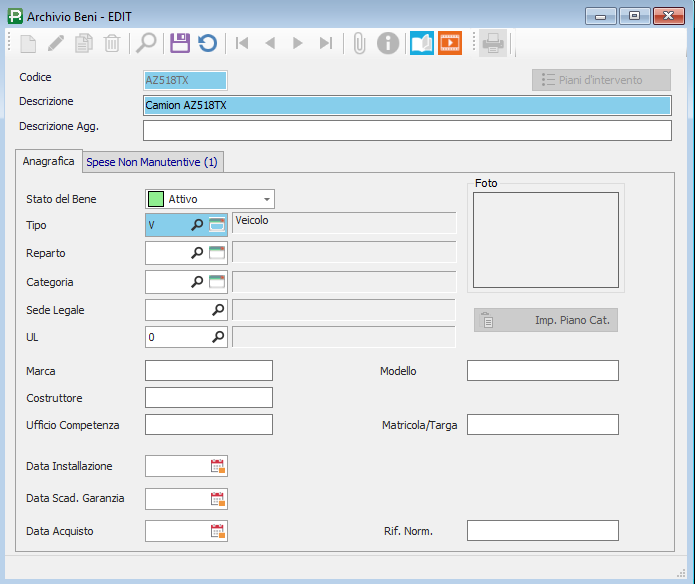Screen dimensions: 695x584
Task: Click the magnifier in the Reparto field
Action: [198, 254]
